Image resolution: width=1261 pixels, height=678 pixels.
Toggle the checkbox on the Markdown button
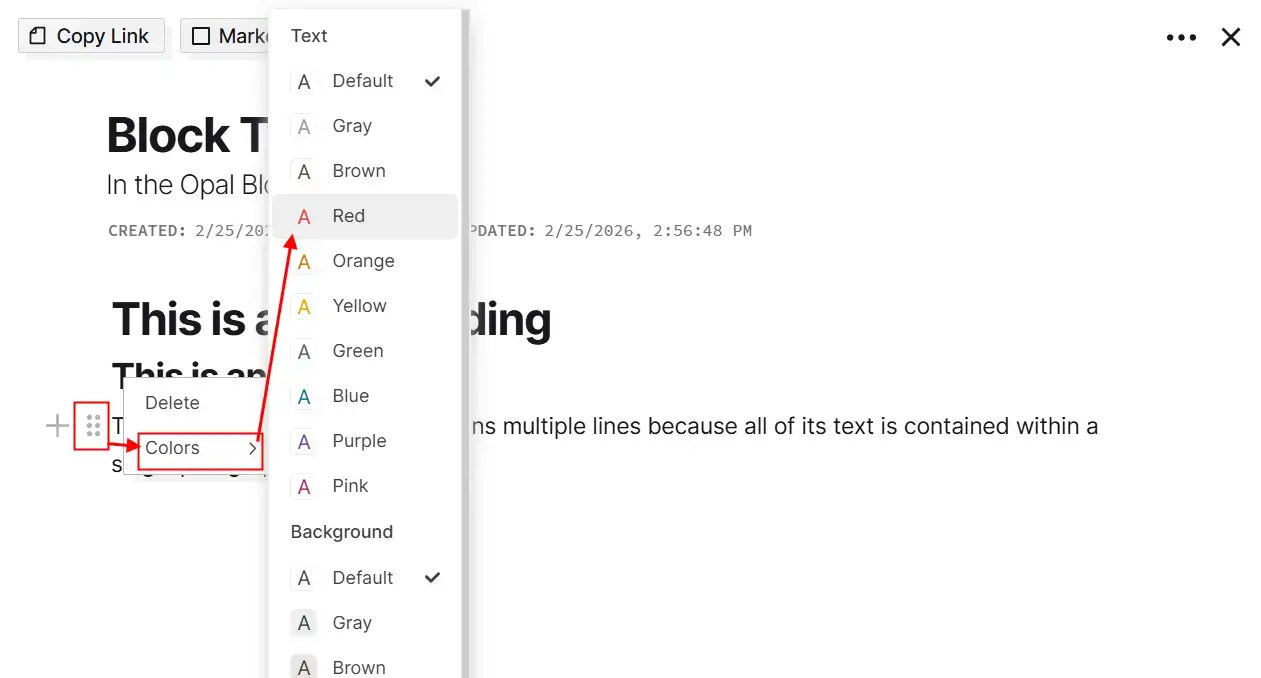203,35
